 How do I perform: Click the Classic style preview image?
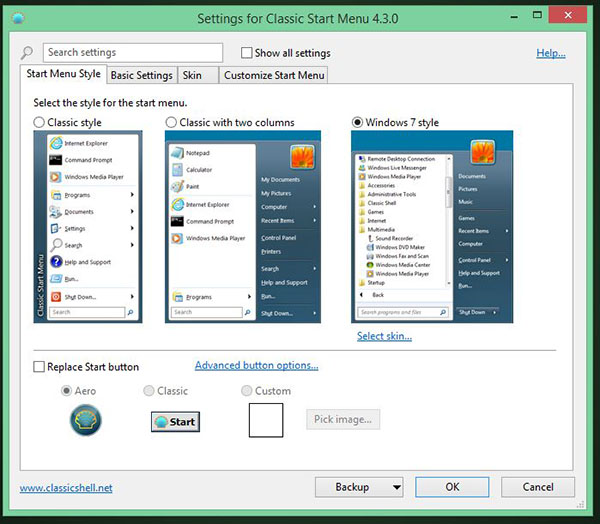tap(88, 227)
